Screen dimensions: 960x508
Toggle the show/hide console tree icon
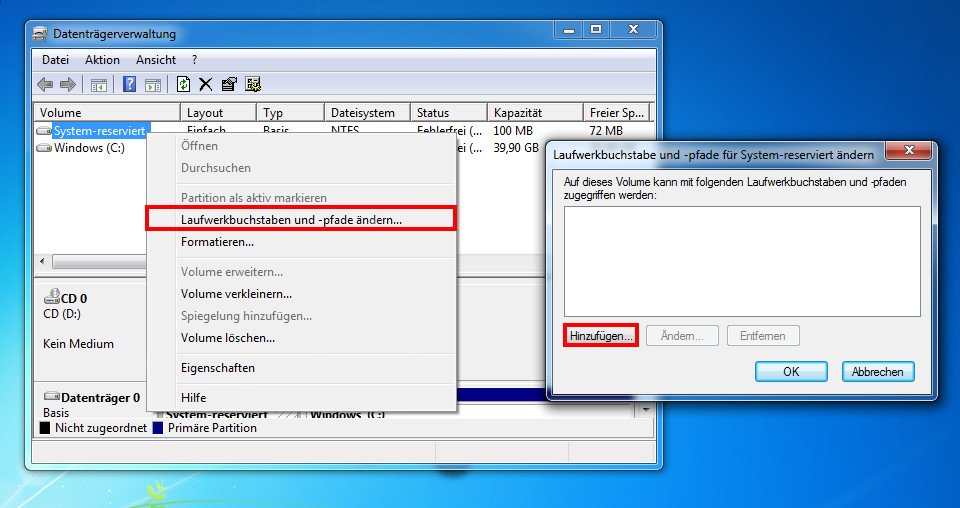(x=99, y=84)
